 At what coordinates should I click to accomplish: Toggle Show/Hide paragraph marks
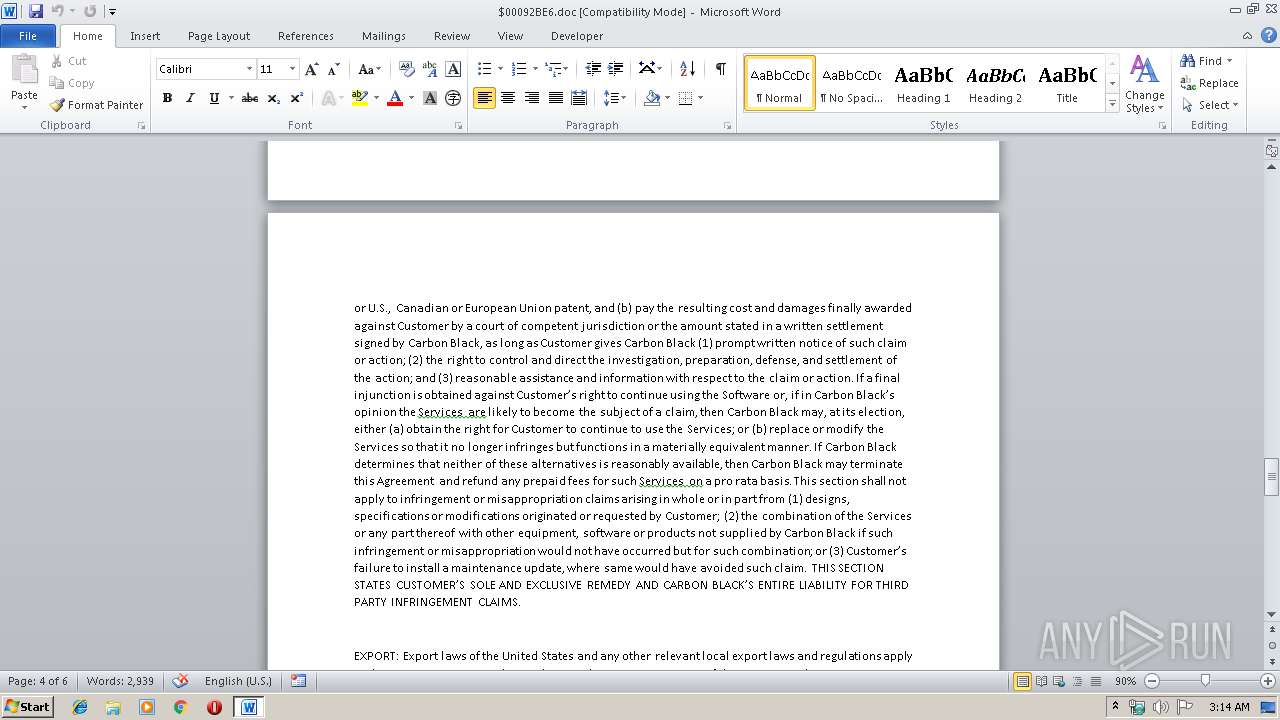tap(720, 69)
